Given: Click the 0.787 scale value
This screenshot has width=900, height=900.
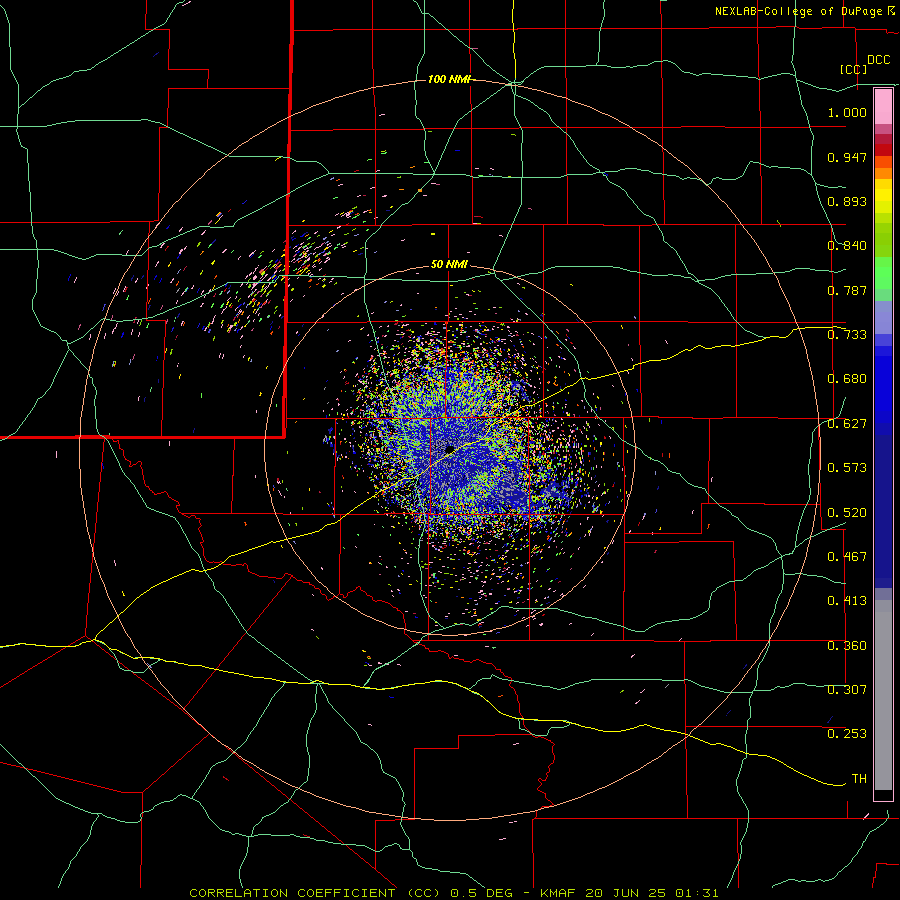Looking at the screenshot, I should pos(847,290).
